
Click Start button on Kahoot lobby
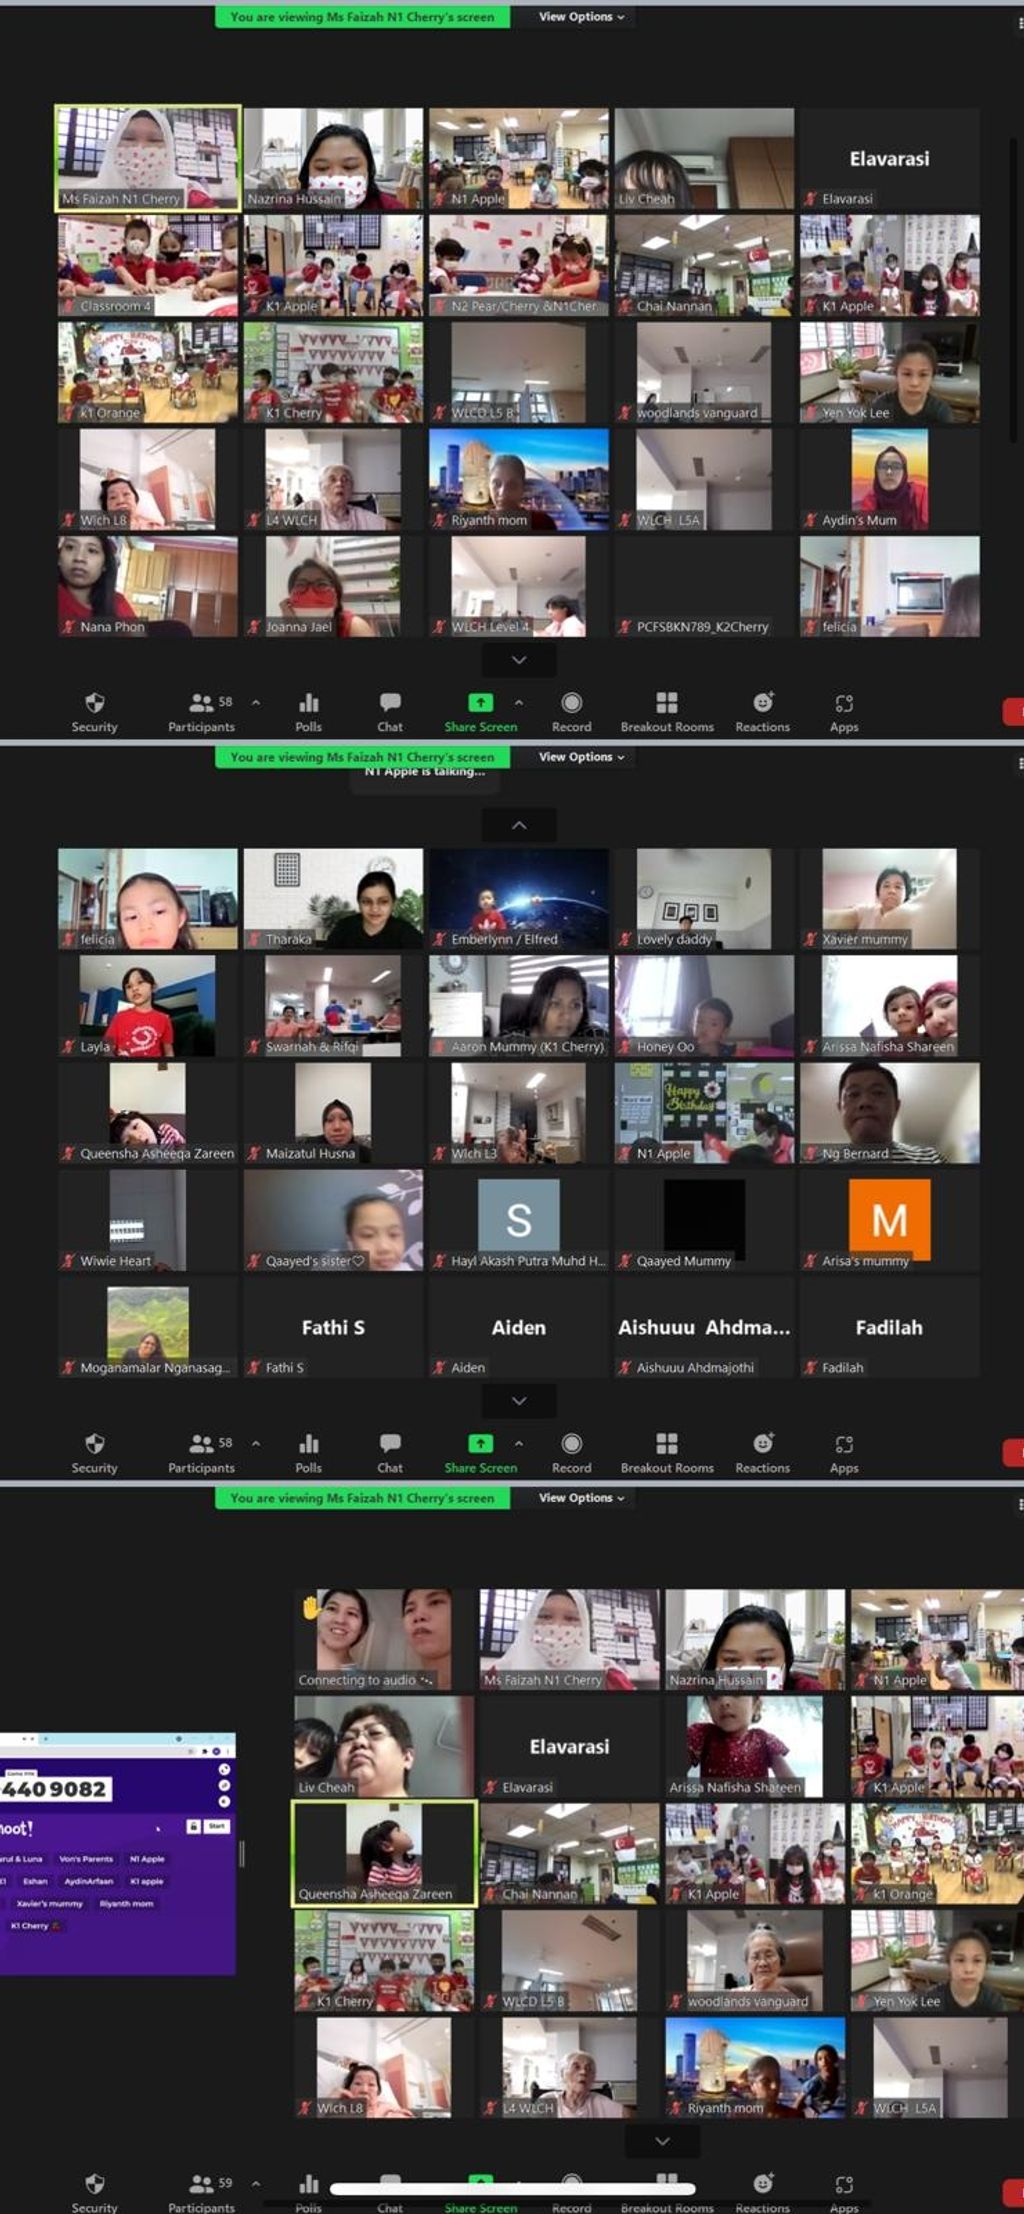coord(217,1826)
